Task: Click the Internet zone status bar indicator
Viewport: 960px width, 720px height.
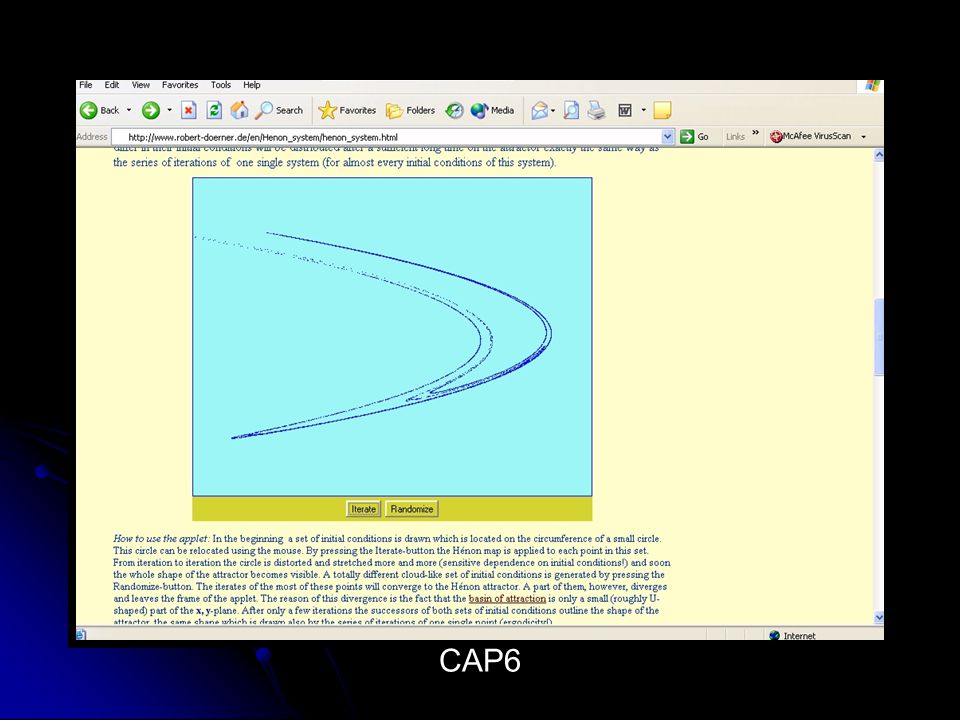Action: 792,636
